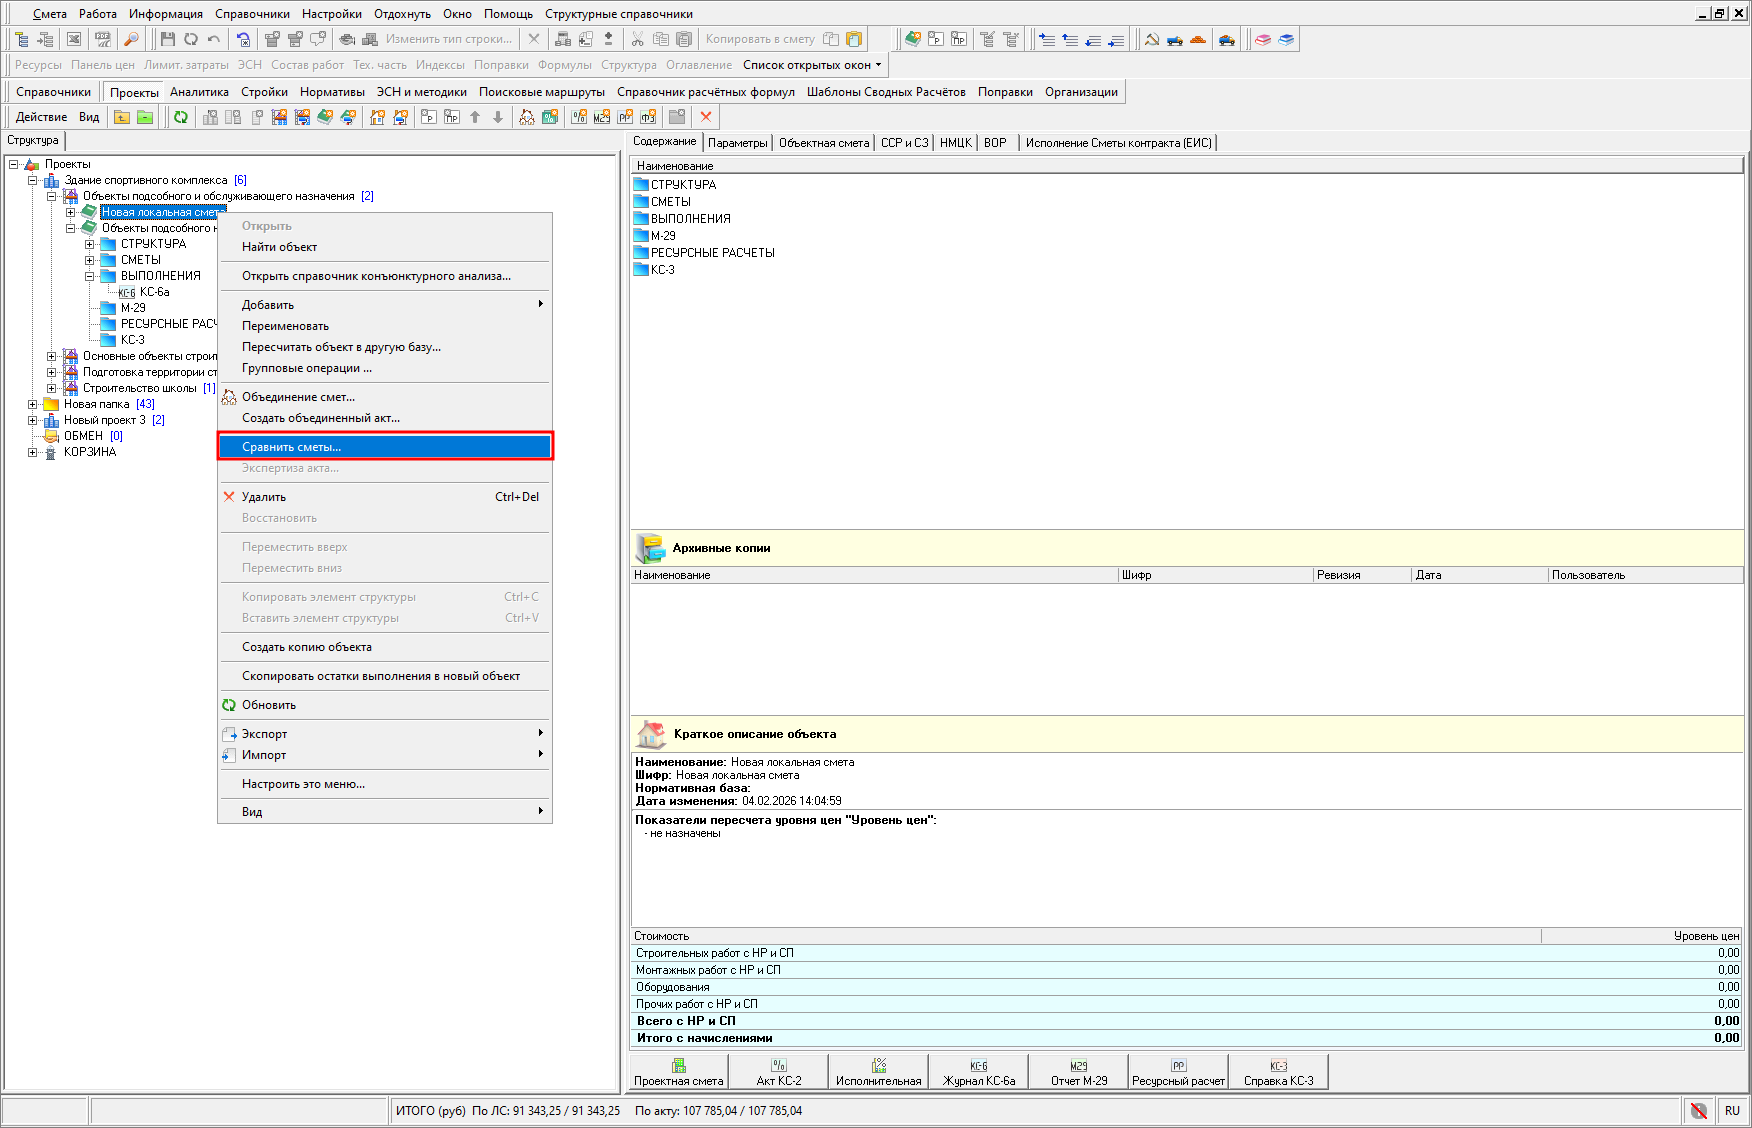Open the Объектная смета tab

pos(823,143)
